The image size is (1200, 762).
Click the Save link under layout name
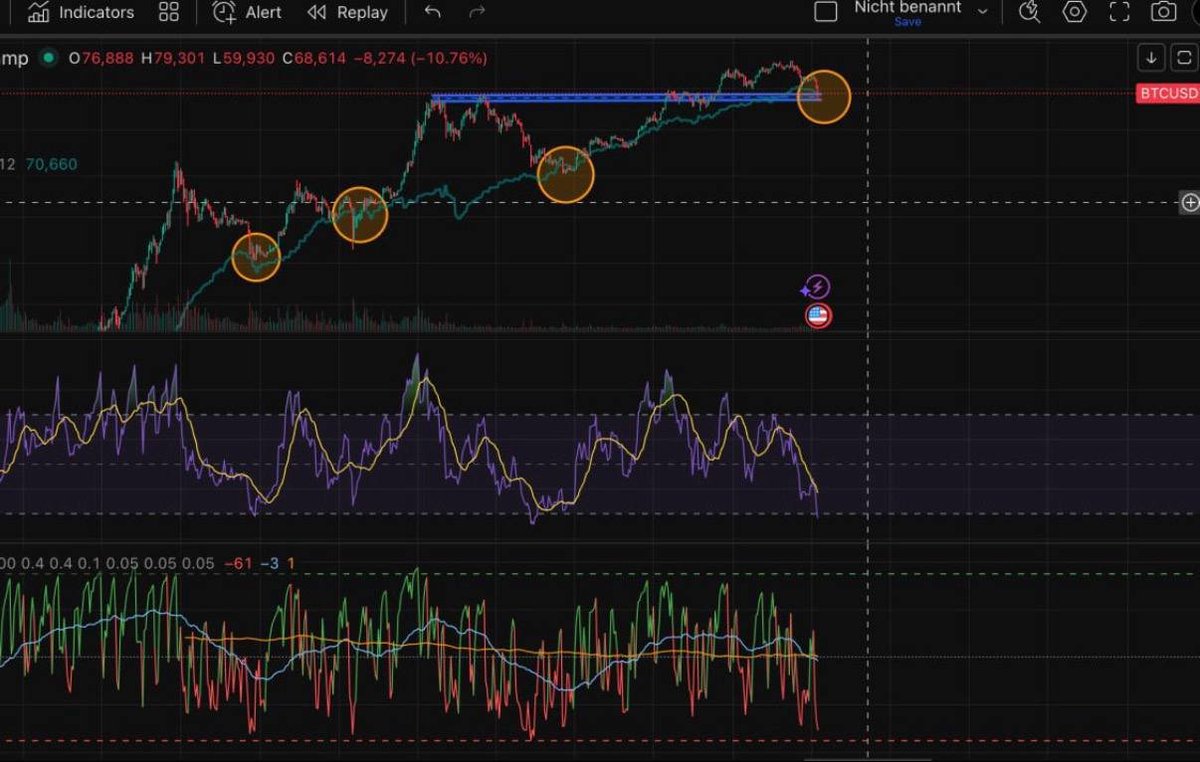907,22
